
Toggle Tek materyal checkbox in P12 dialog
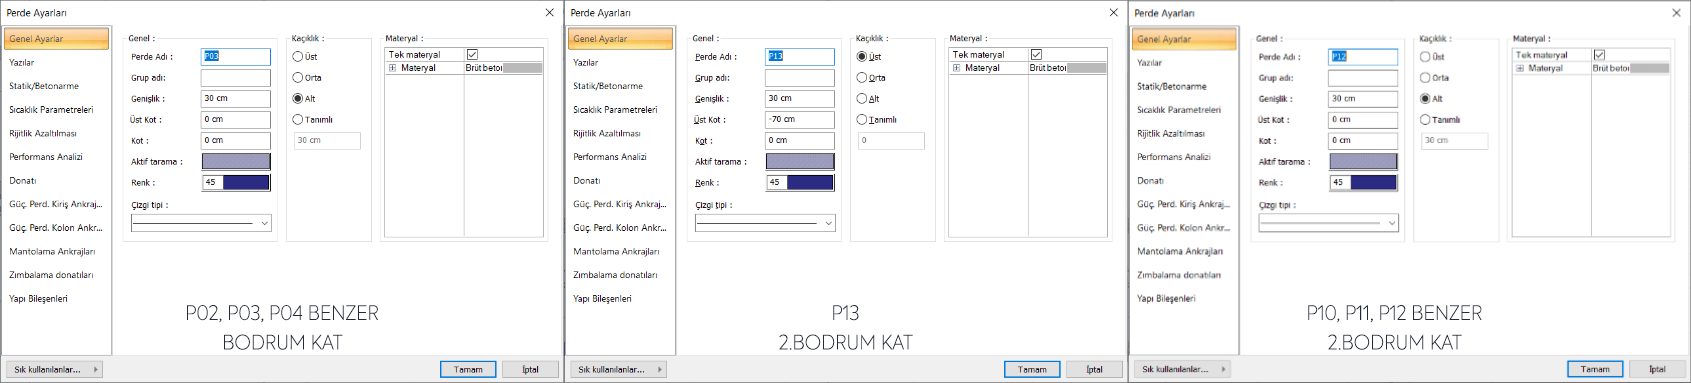(1599, 55)
